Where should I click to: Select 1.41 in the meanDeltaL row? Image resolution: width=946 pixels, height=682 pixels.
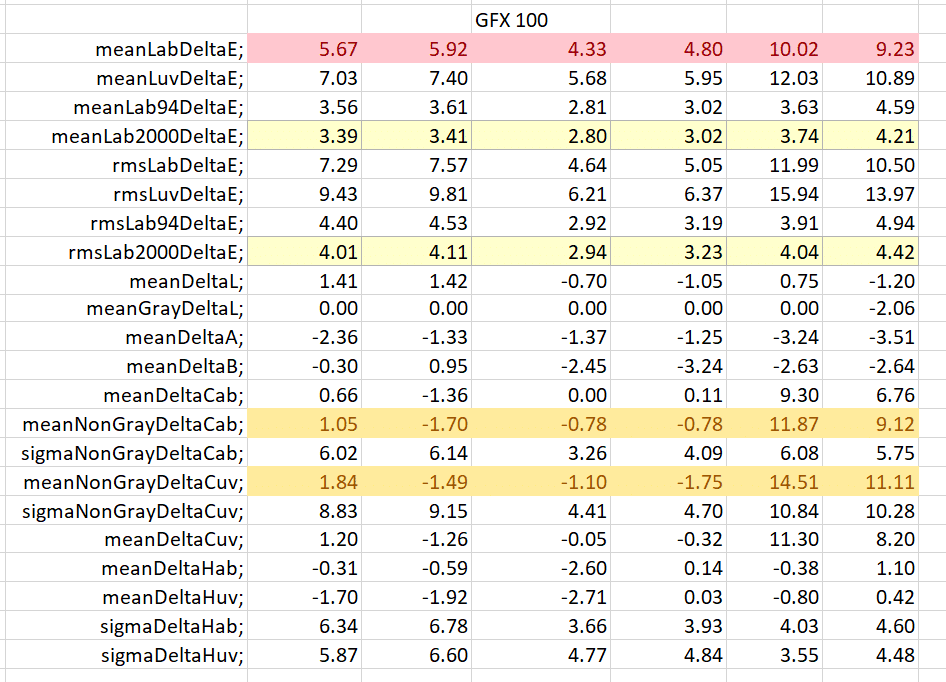(338, 281)
